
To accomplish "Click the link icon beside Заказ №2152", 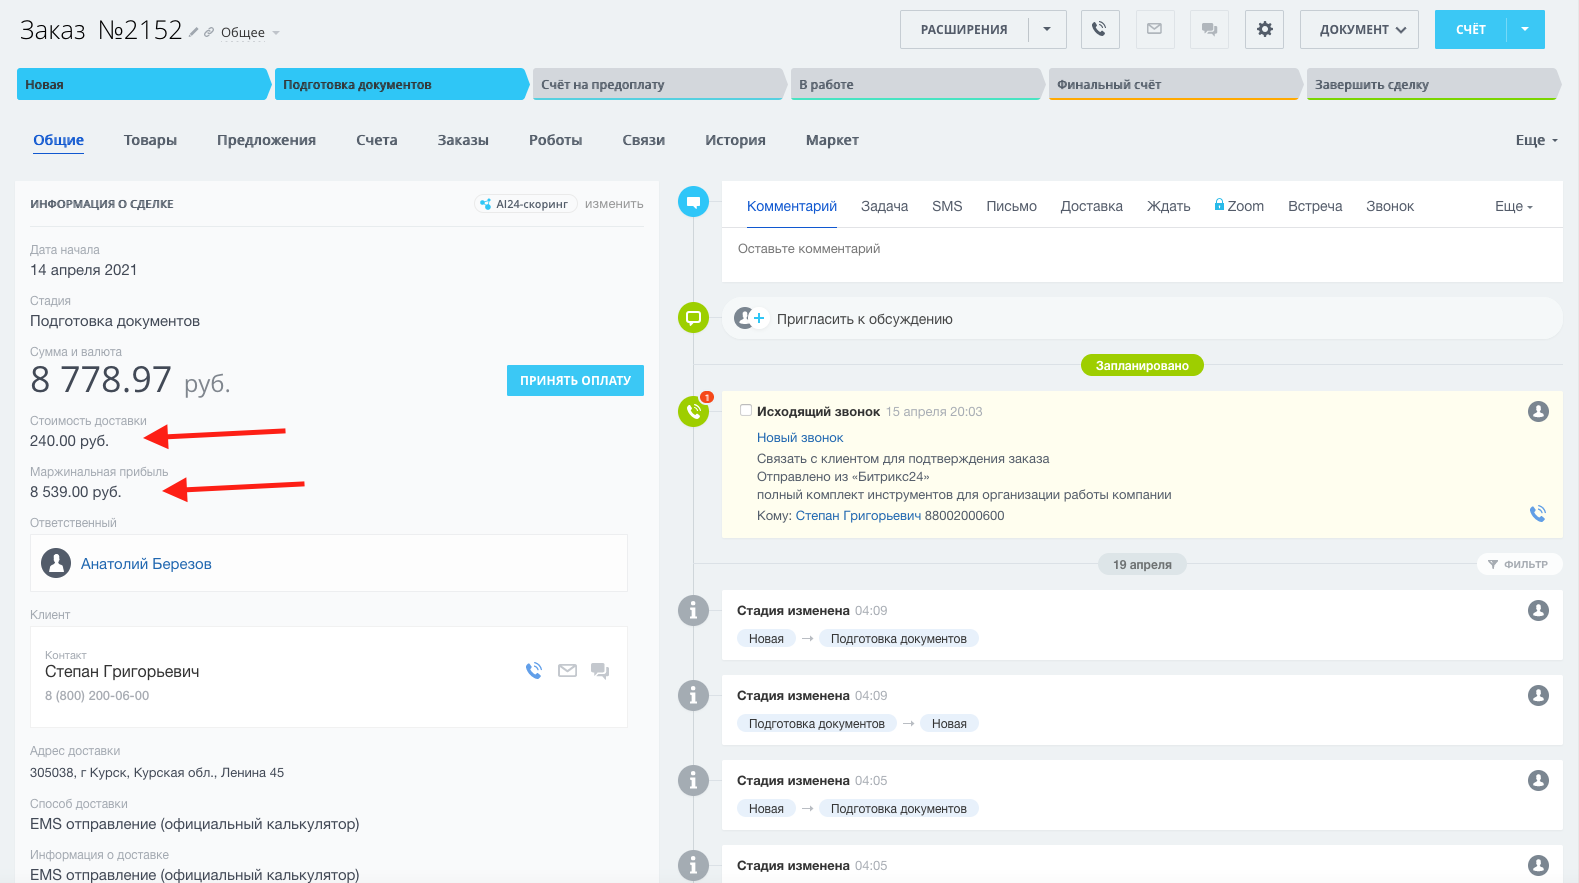I will pos(209,32).
